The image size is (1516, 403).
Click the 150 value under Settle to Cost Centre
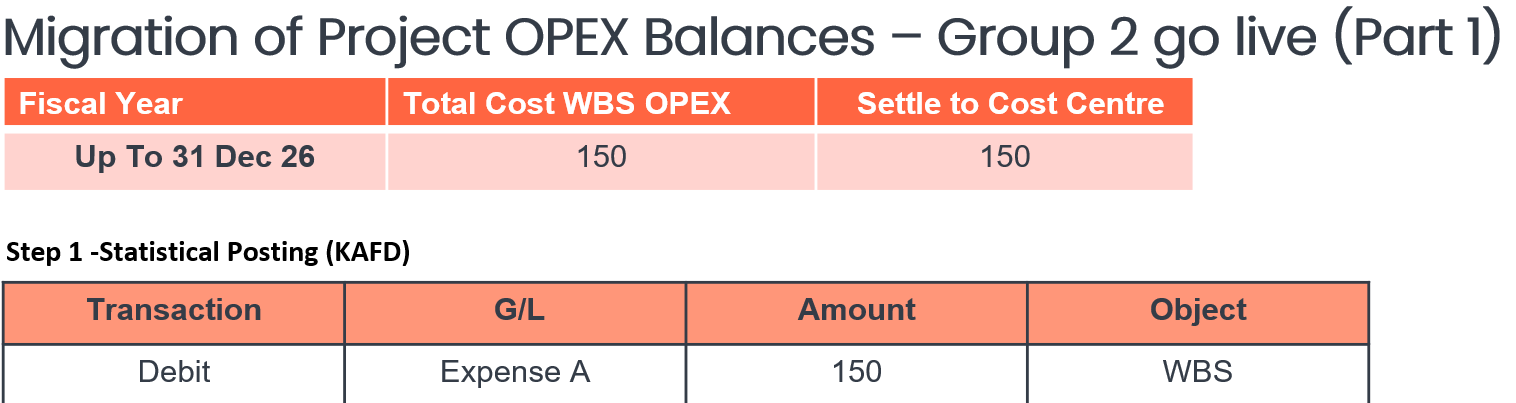click(1005, 157)
